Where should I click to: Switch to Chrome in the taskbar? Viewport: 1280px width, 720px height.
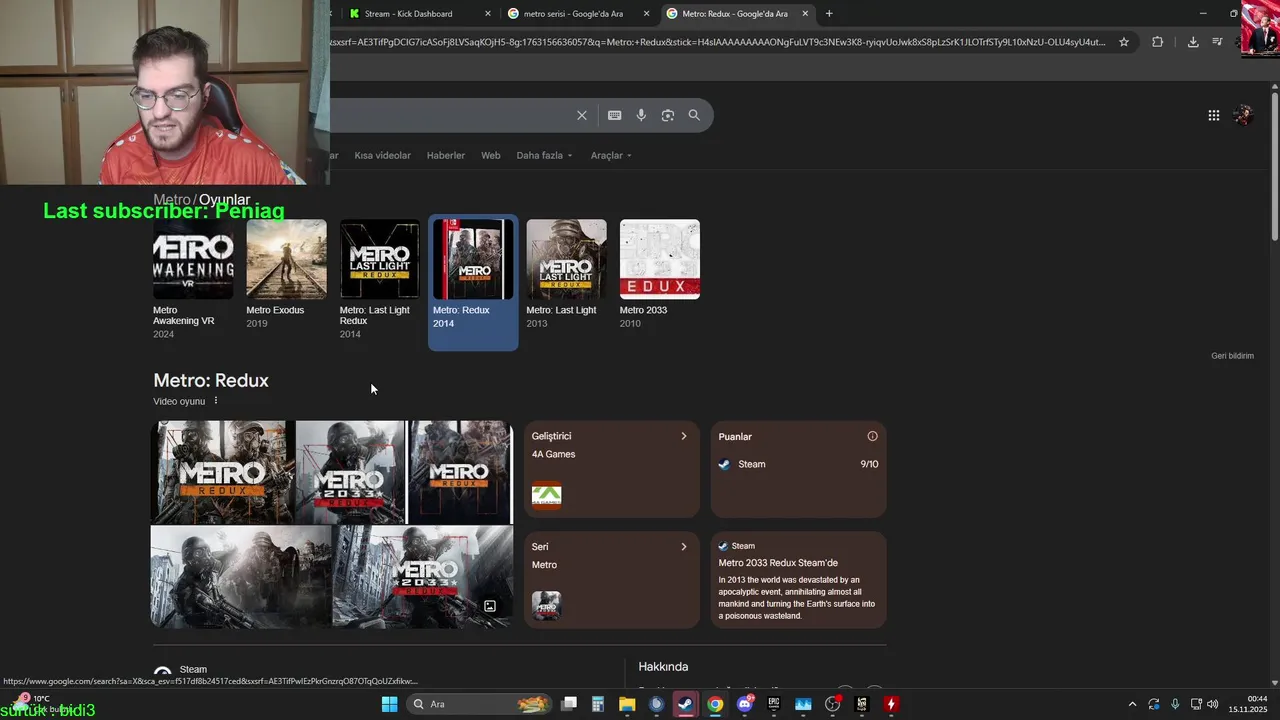pos(715,704)
